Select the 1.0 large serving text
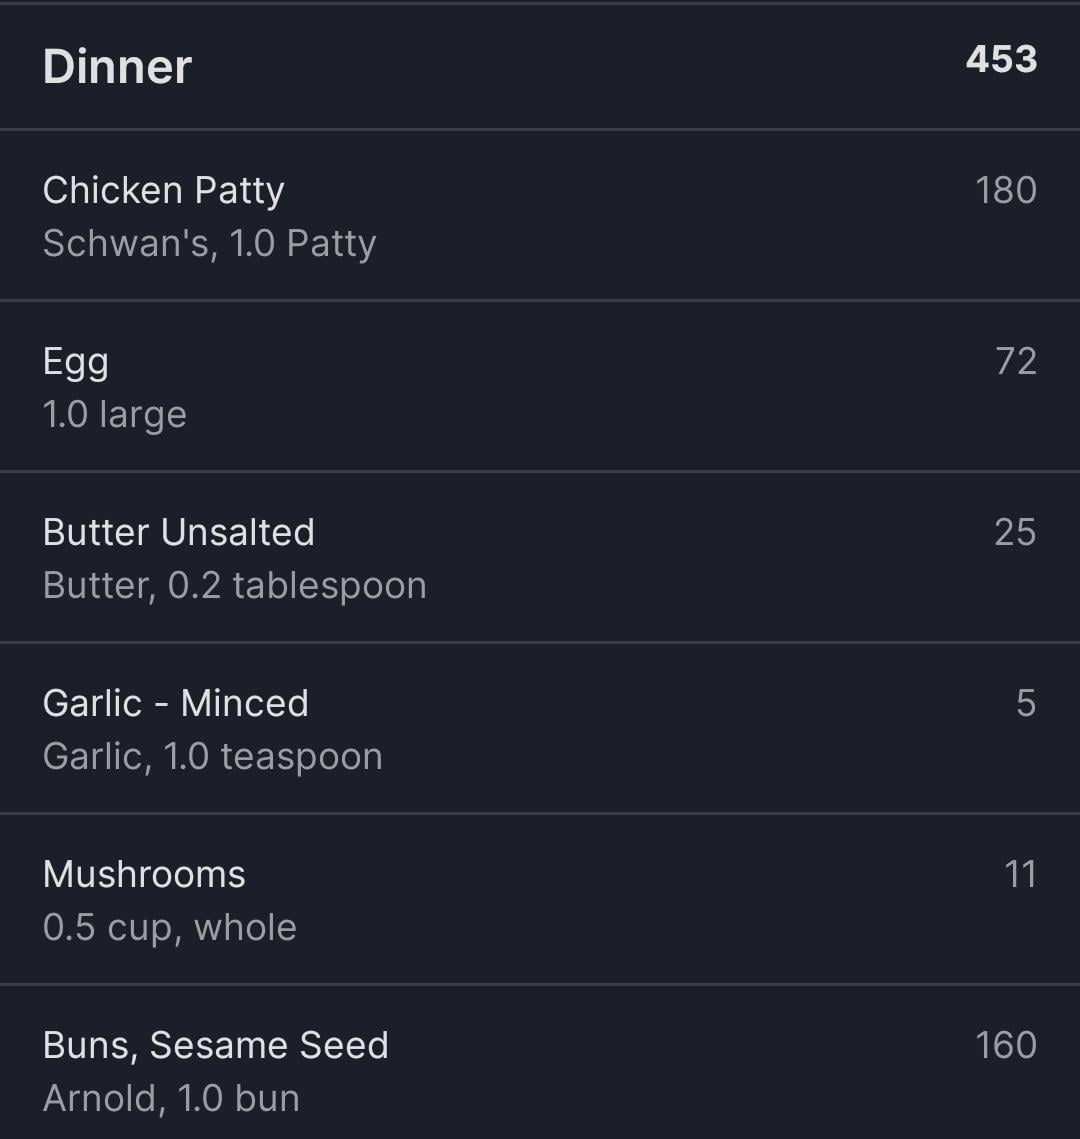This screenshot has height=1139, width=1080. tap(115, 416)
